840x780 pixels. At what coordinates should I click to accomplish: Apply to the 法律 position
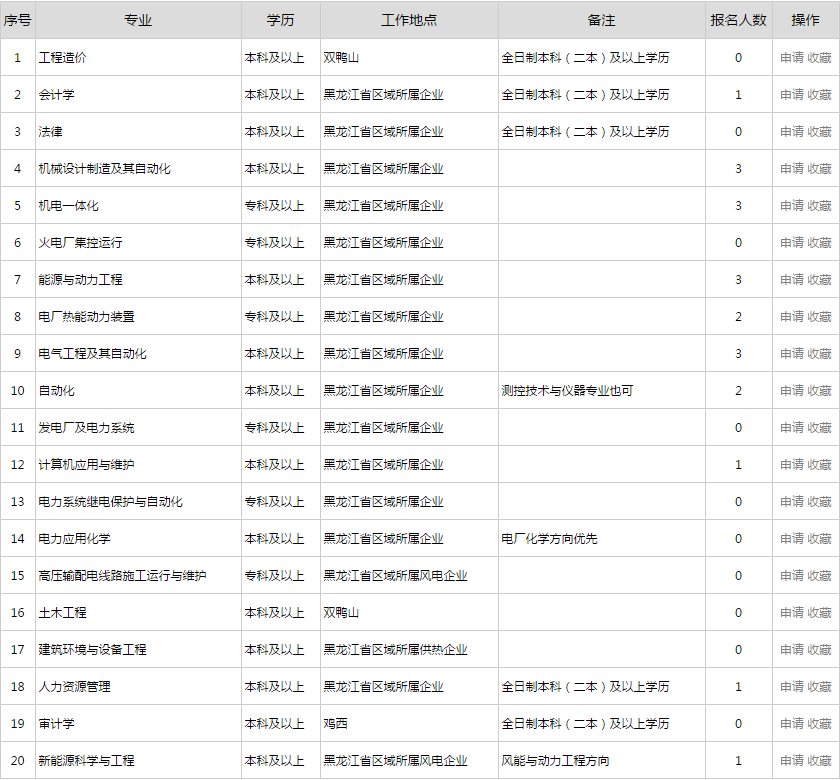click(x=792, y=132)
